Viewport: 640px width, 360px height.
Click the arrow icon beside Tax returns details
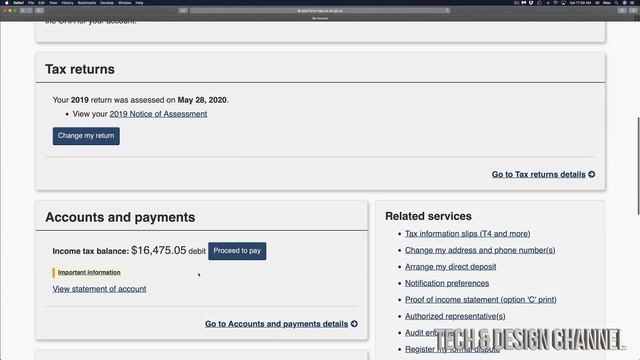click(591, 174)
